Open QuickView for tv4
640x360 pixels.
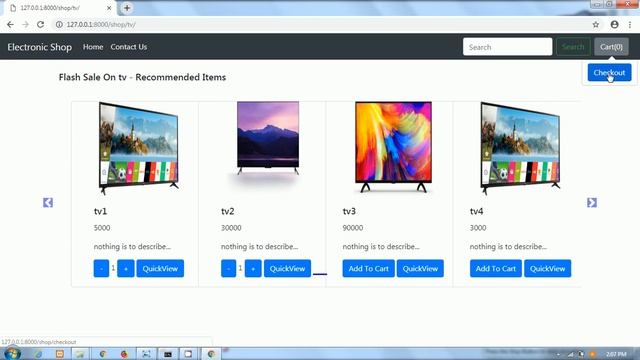click(548, 269)
